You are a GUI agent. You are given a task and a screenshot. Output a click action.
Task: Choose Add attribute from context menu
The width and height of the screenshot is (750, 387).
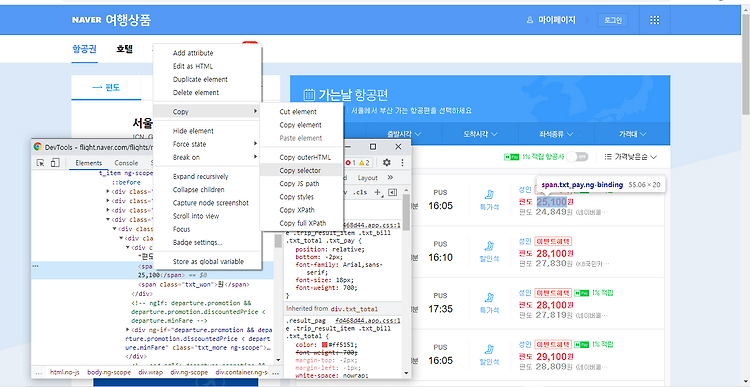click(x=207, y=53)
